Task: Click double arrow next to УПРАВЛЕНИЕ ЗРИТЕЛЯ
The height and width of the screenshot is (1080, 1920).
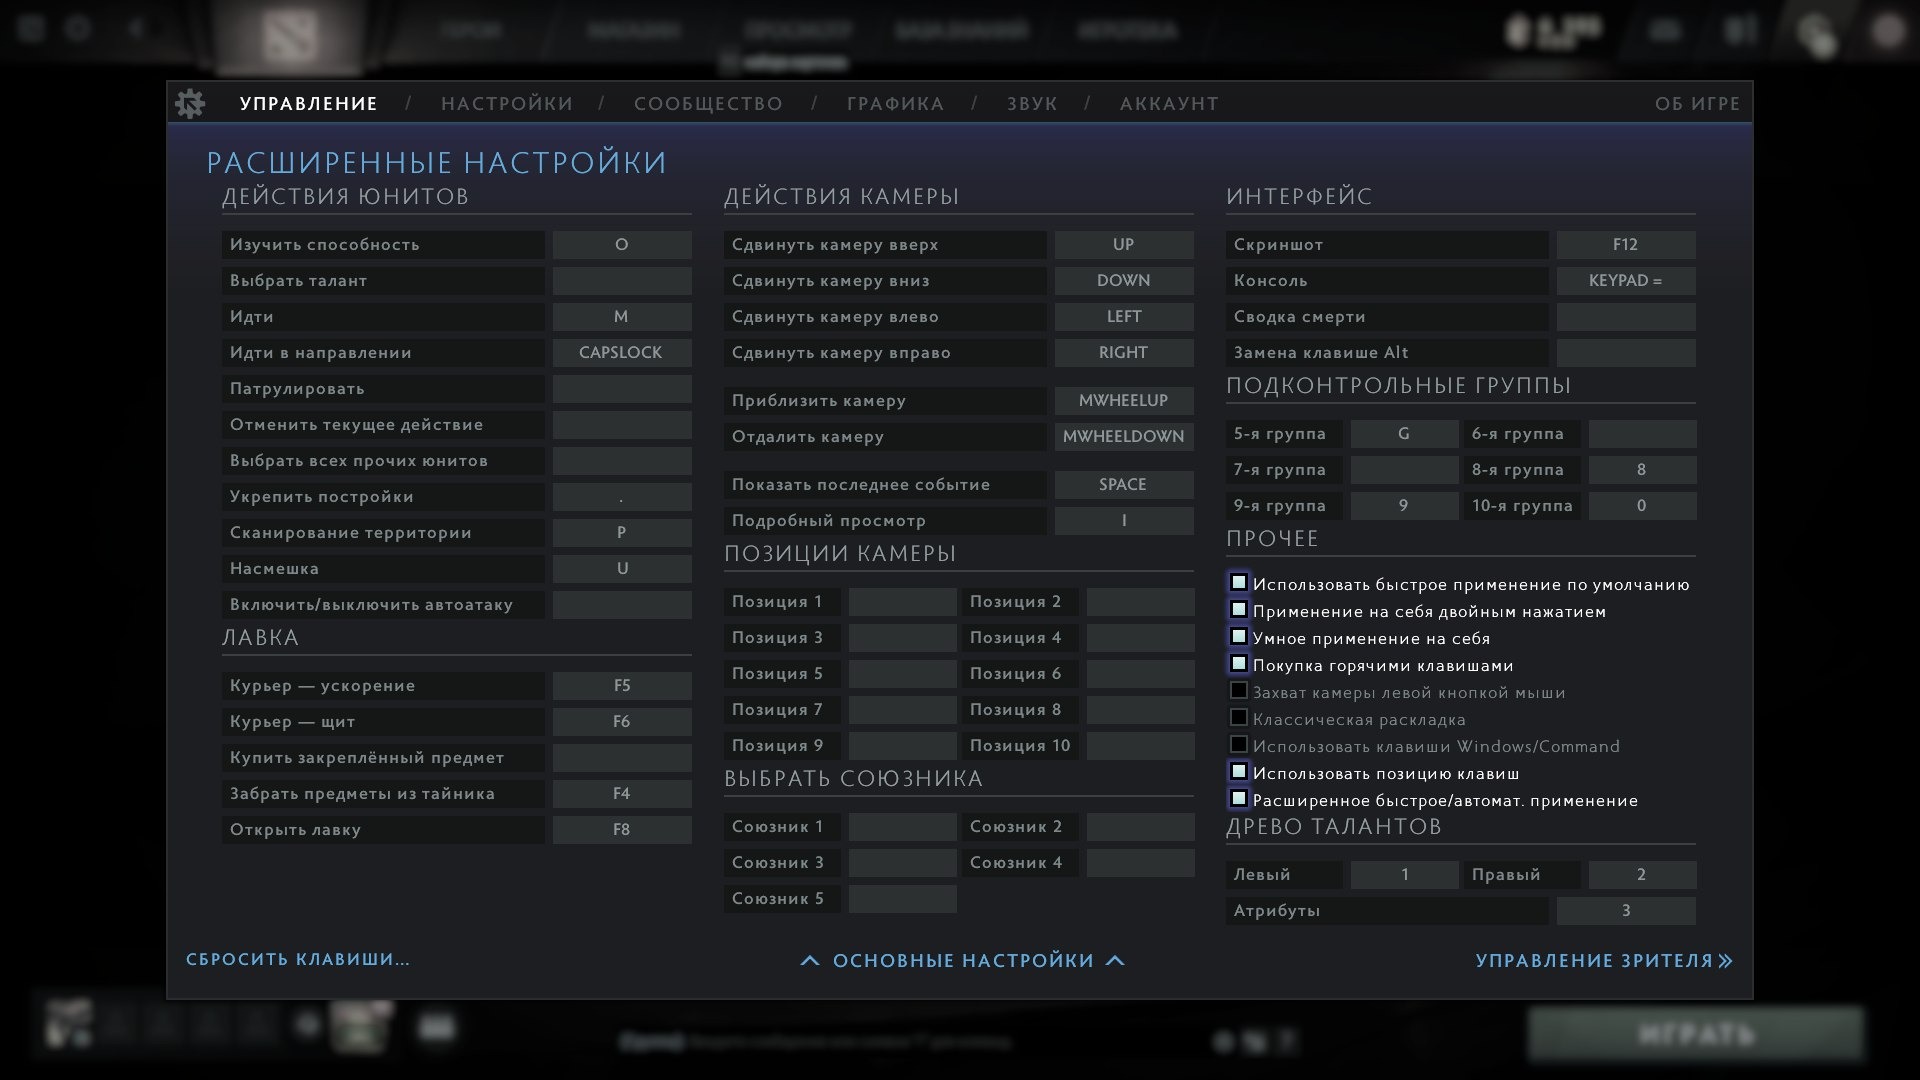Action: (x=1725, y=961)
